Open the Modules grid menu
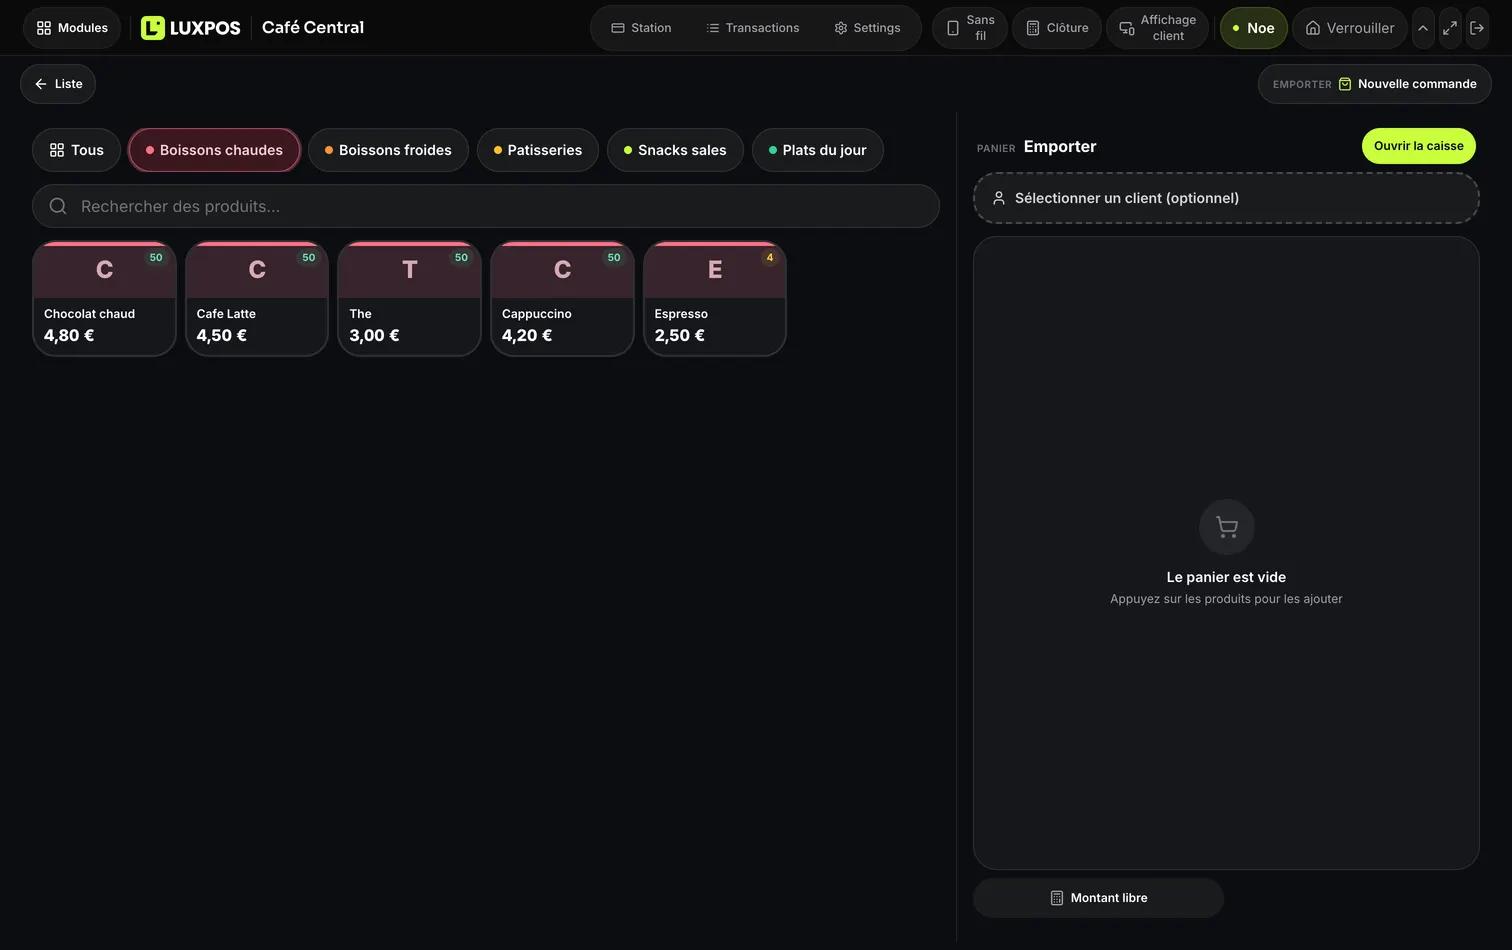 tap(71, 28)
